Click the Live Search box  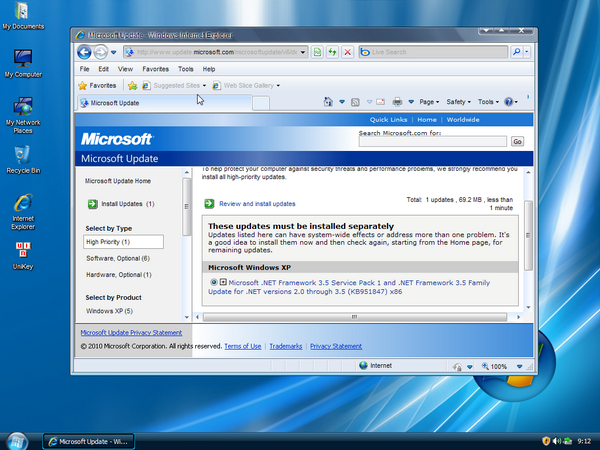(433, 52)
